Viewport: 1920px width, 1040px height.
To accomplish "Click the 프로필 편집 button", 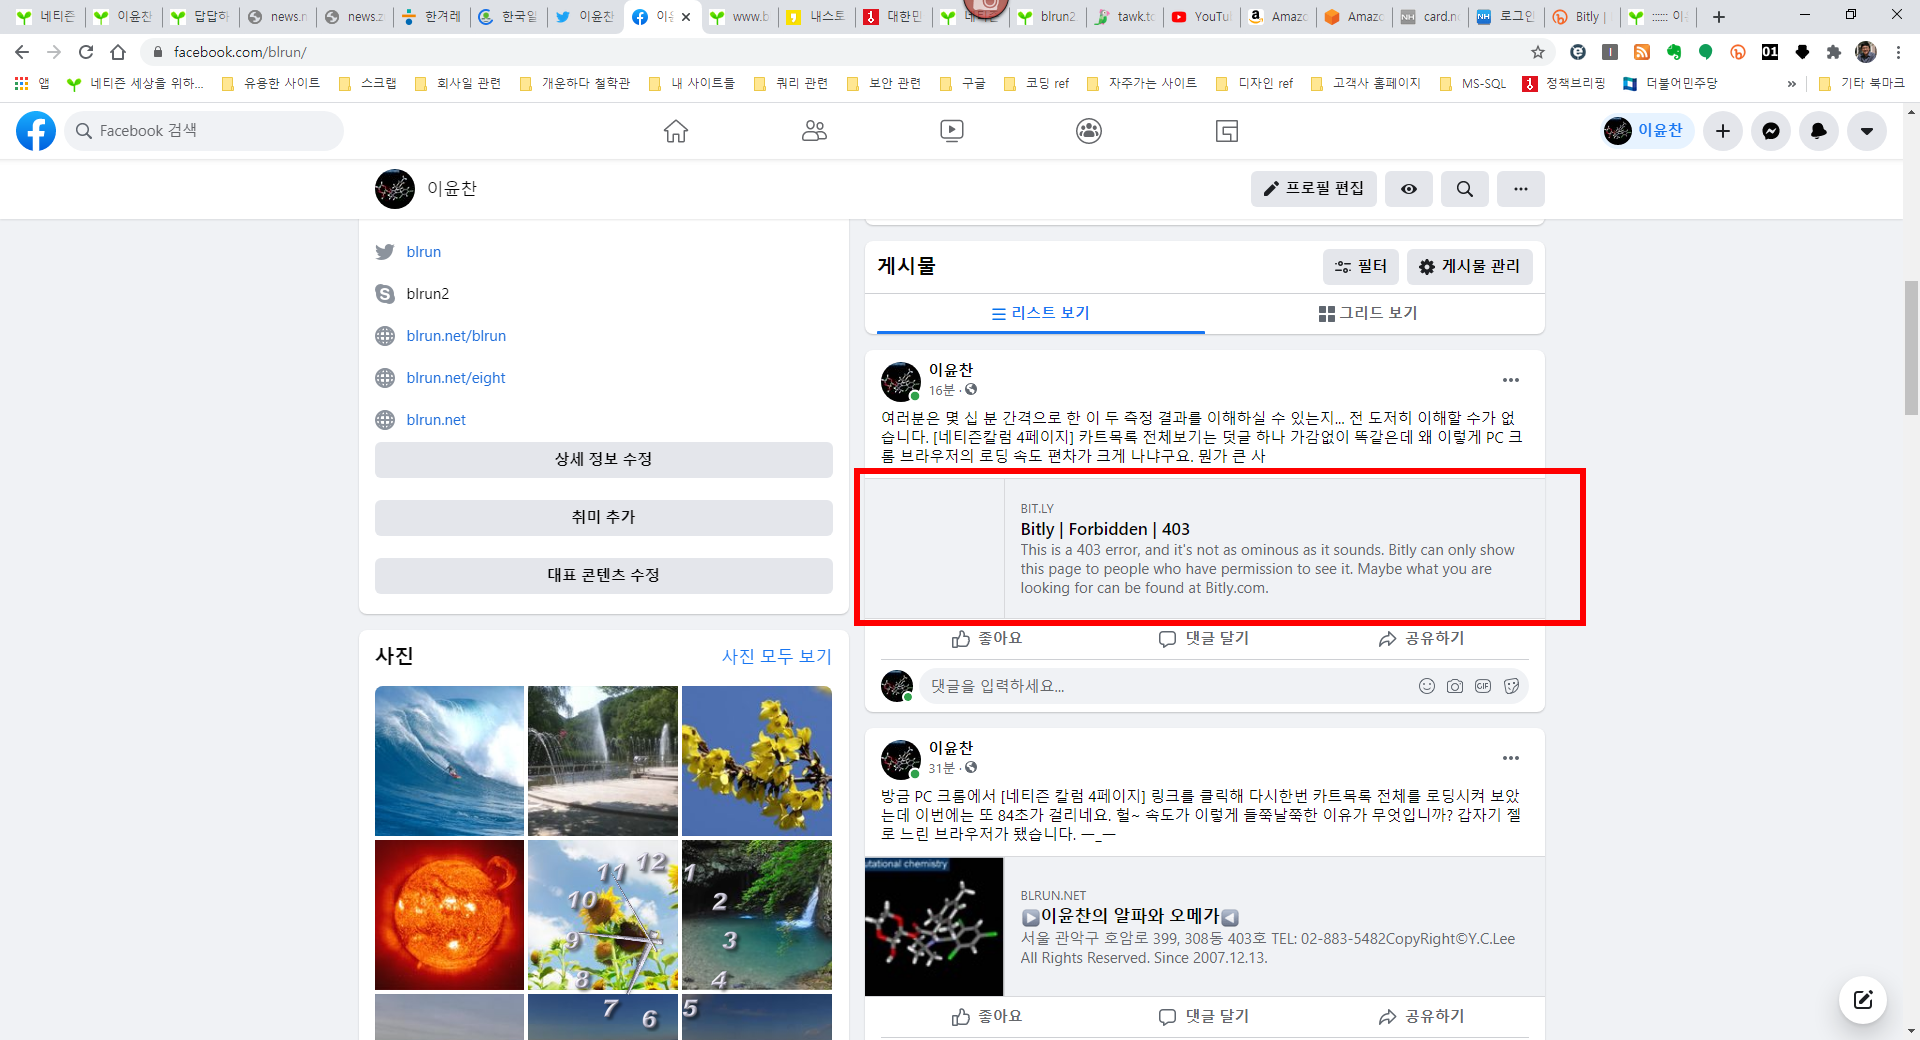I will (x=1314, y=189).
